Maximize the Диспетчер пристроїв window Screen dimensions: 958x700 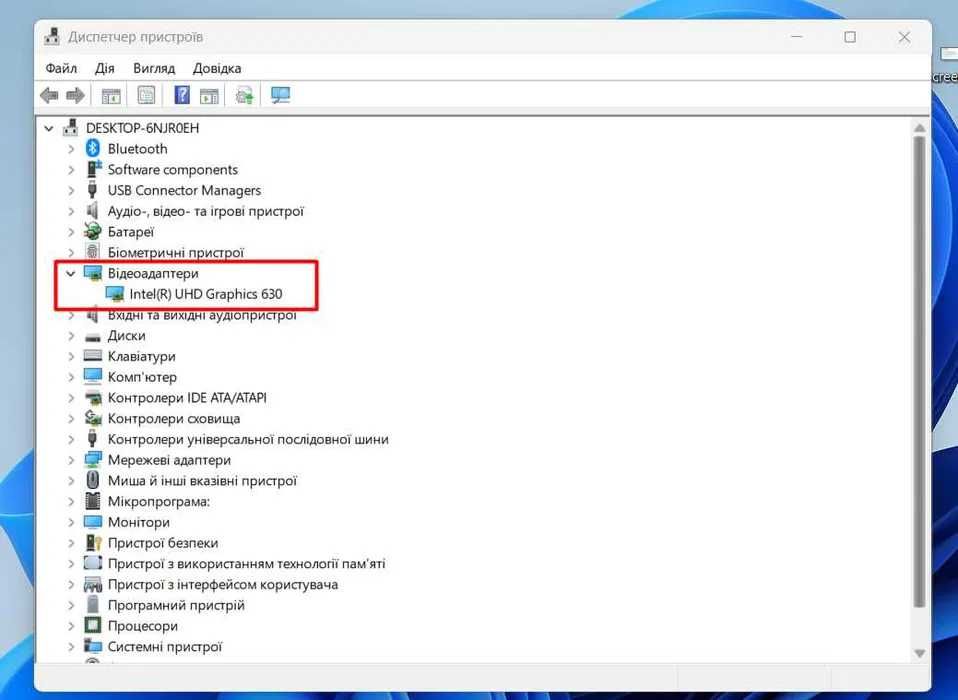pos(850,37)
